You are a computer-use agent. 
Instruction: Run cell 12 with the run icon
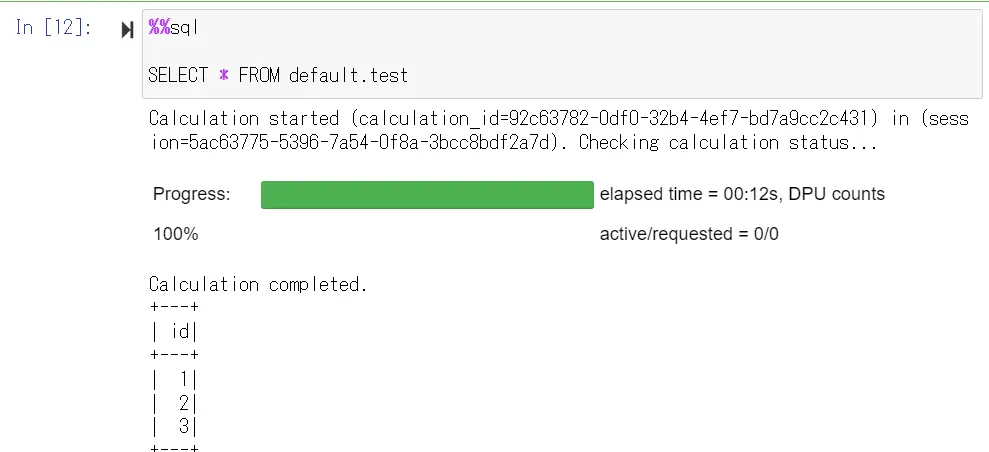click(127, 30)
